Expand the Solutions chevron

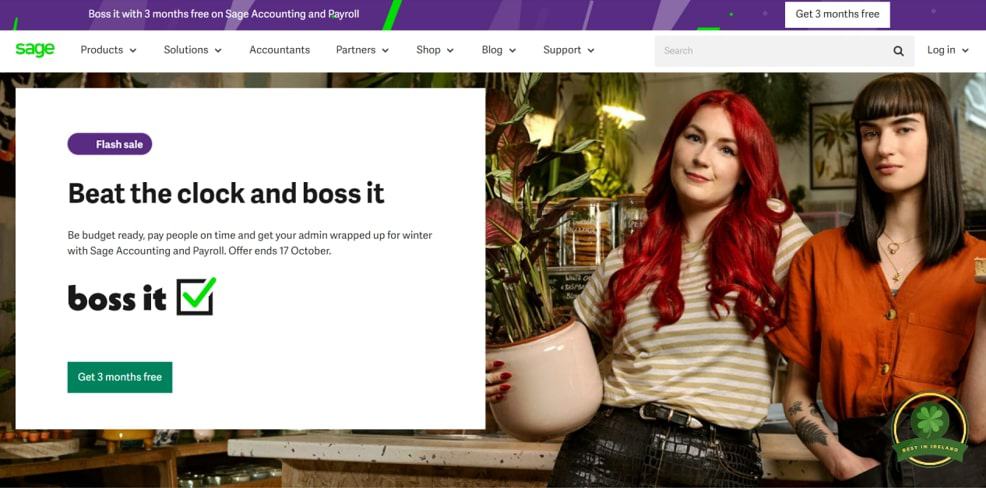coord(218,51)
